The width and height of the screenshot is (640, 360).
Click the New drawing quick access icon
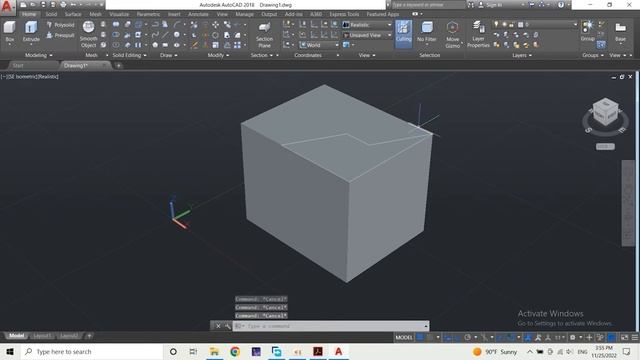[x=24, y=5]
